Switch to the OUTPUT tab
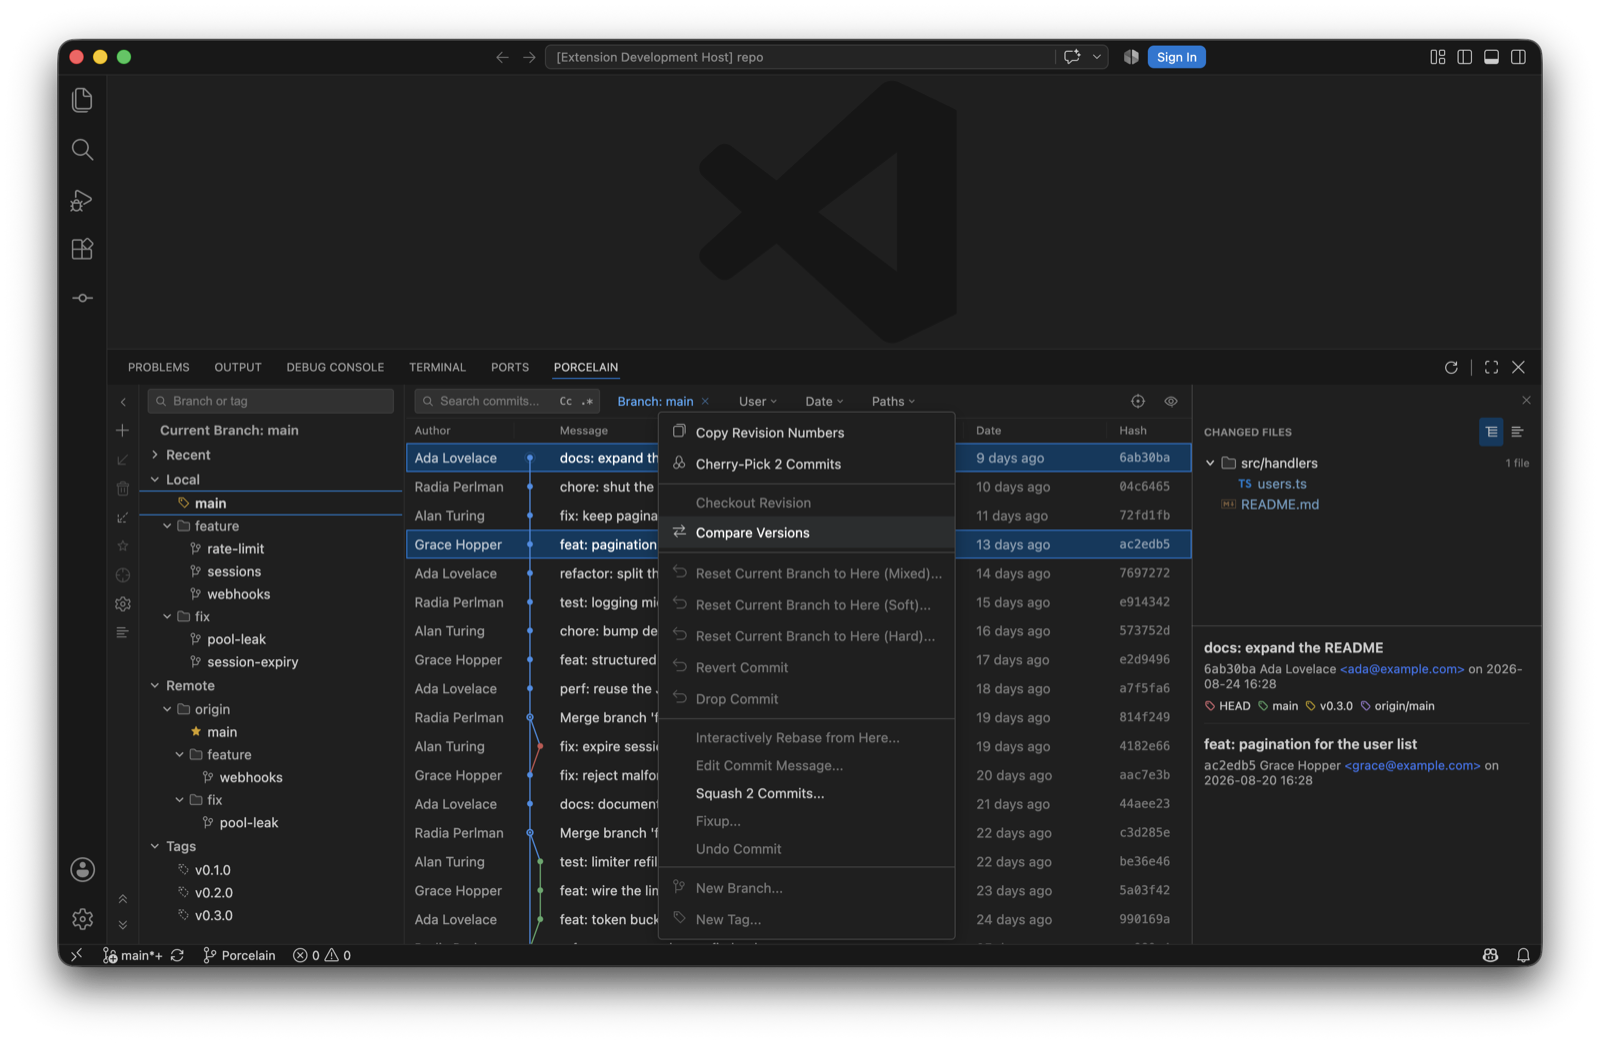The height and width of the screenshot is (1043, 1600). tap(238, 367)
